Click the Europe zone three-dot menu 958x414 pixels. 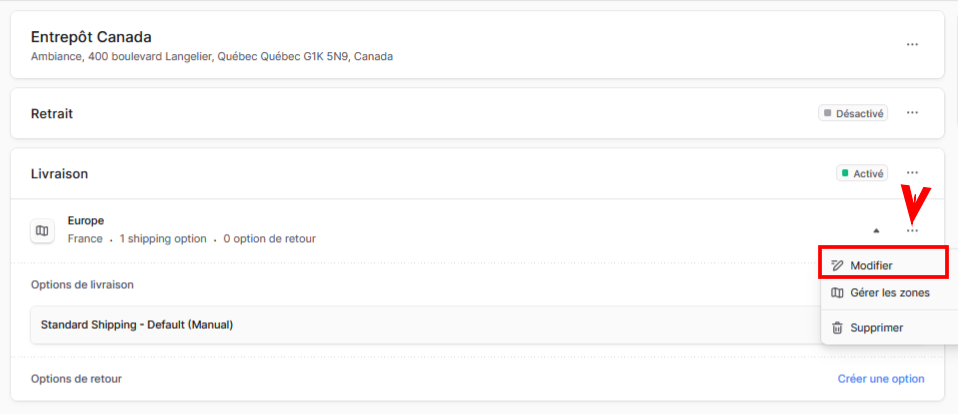coord(912,230)
